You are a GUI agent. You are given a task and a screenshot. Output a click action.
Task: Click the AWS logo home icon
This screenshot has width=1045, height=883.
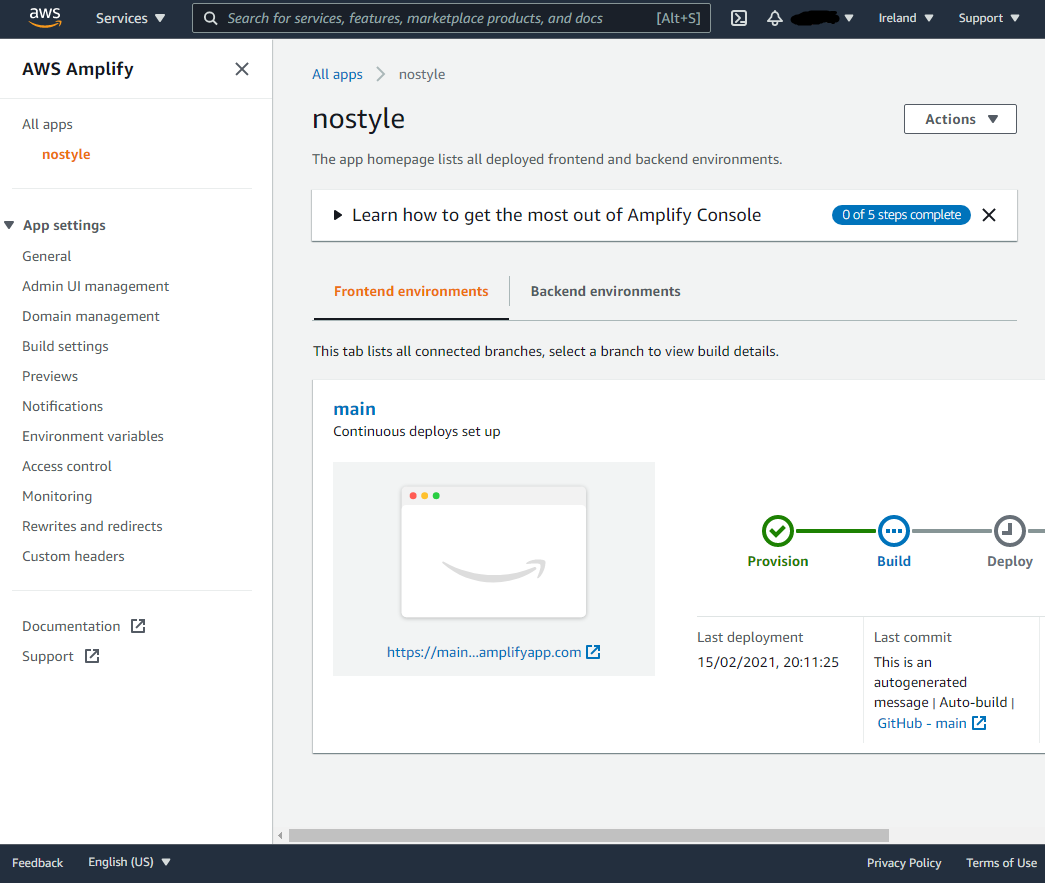coord(45,18)
